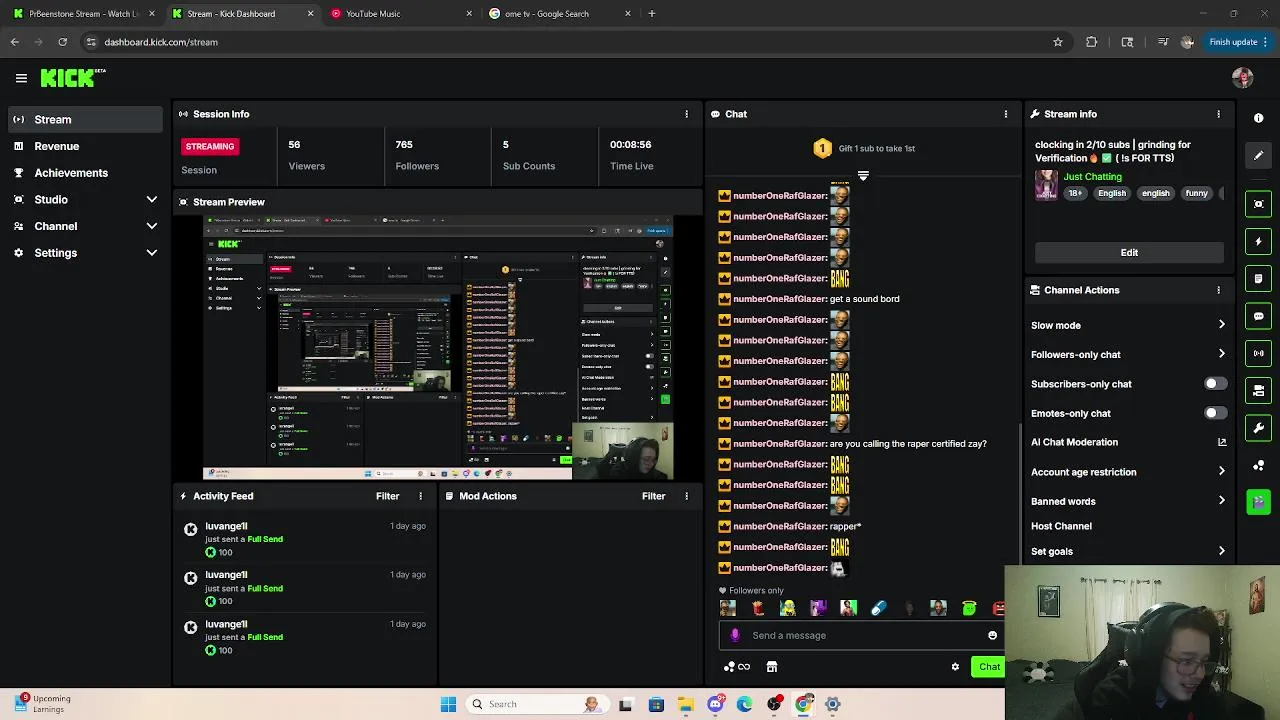The width and height of the screenshot is (1280, 720).
Task: Open Mod Actions Filter dropdown
Action: [x=653, y=496]
